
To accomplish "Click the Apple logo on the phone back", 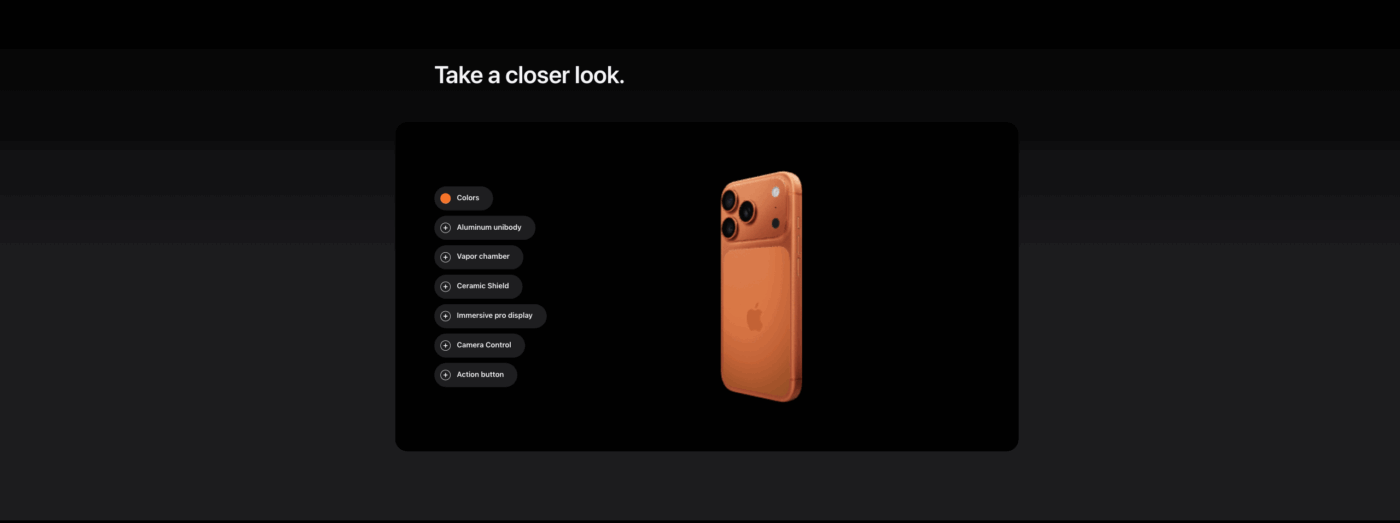I will (x=754, y=318).
